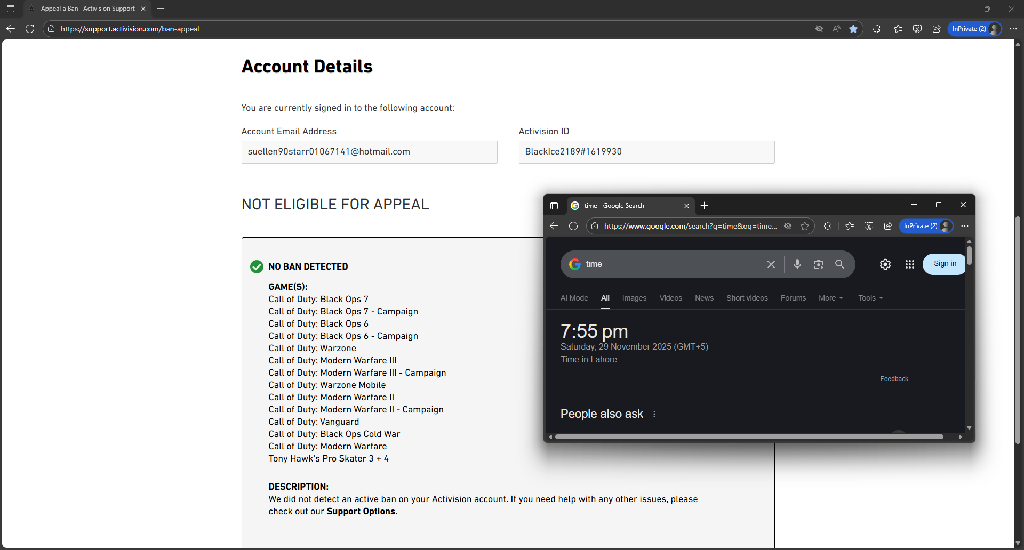Open Google quick settings gear
The height and width of the screenshot is (550, 1024).
click(x=885, y=264)
